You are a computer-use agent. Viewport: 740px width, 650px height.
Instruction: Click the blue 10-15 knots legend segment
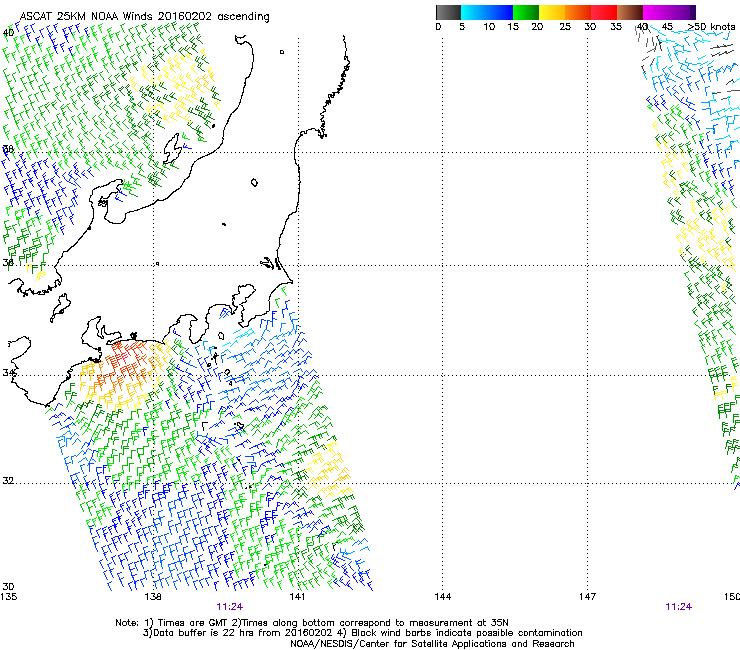pos(500,12)
